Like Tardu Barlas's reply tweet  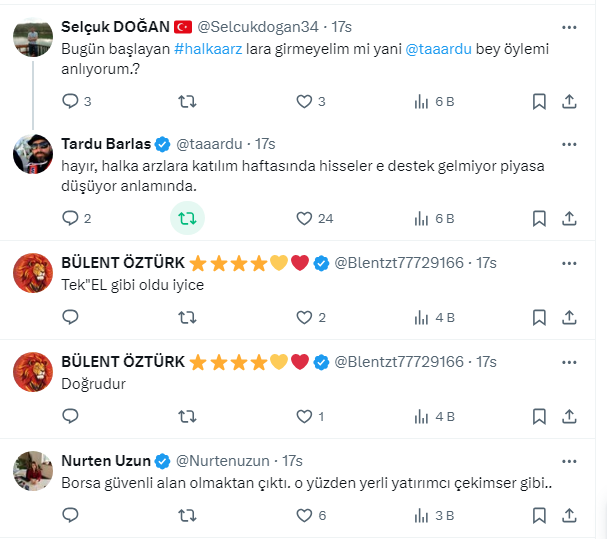[x=305, y=218]
